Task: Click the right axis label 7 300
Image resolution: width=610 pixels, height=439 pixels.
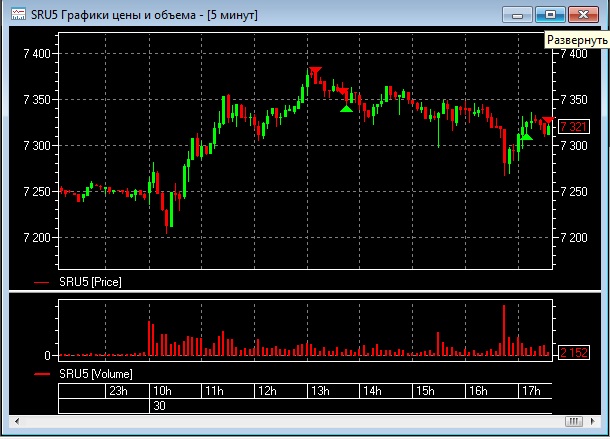Action: pos(574,146)
